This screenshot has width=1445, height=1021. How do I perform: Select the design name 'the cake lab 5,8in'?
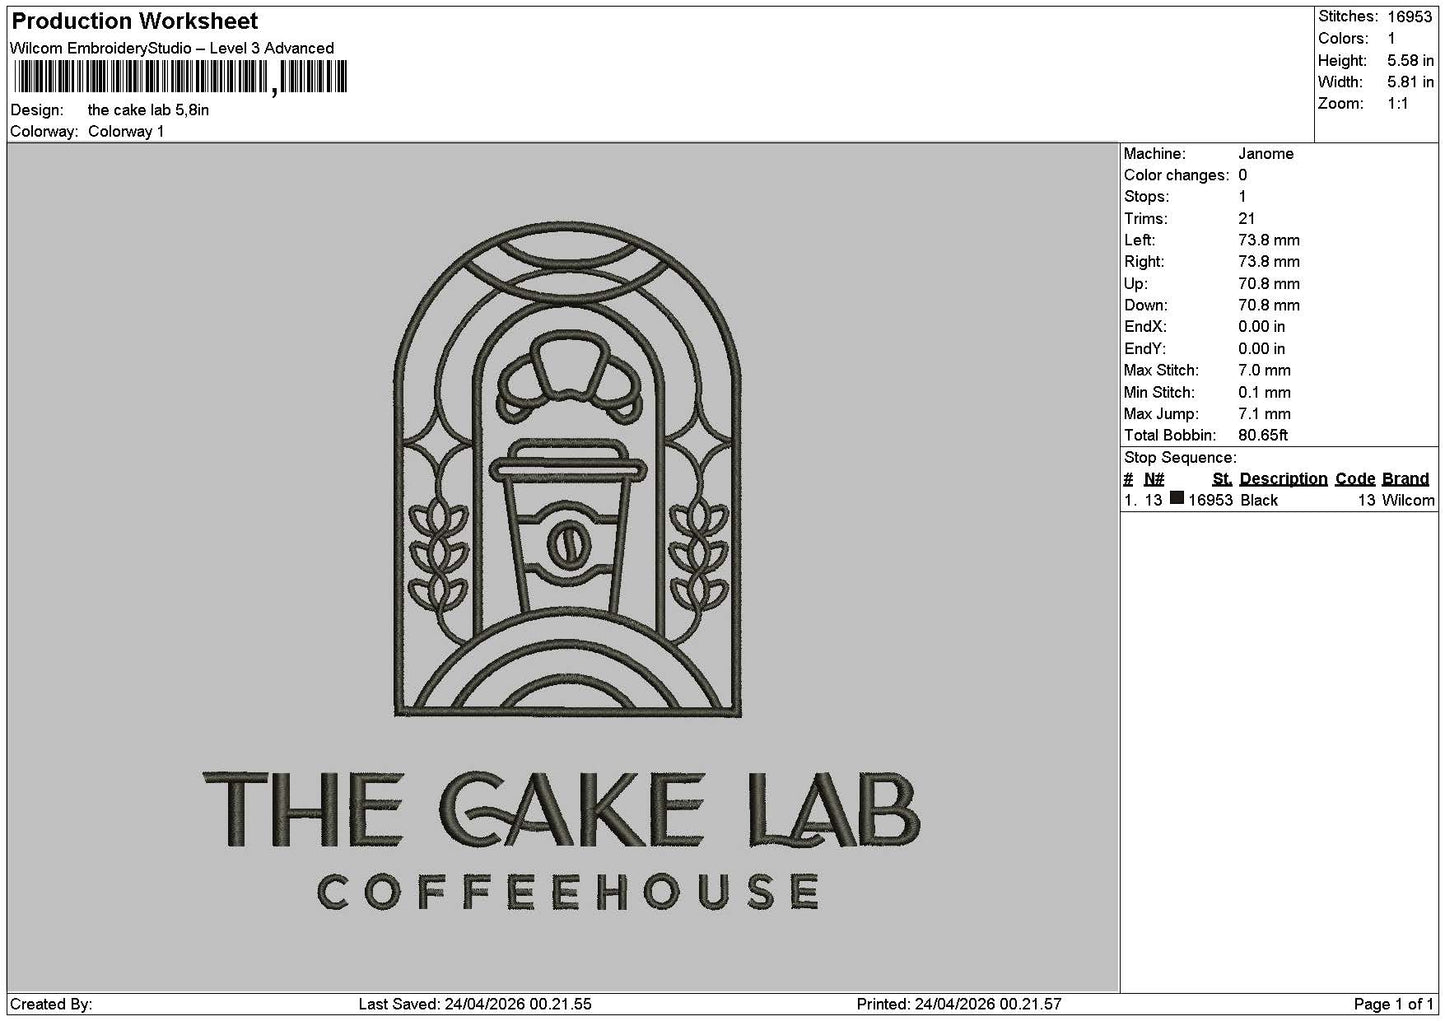click(x=149, y=110)
